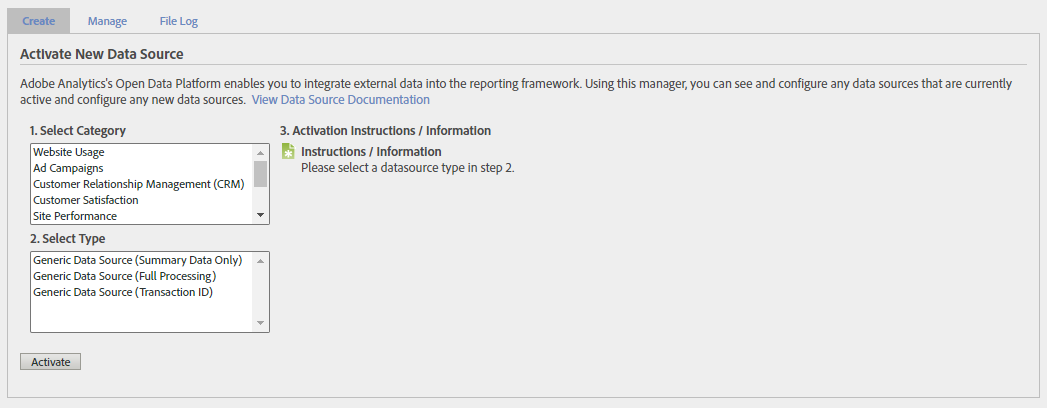Click the green Instructions / Information document icon
Image resolution: width=1047 pixels, height=408 pixels.
pos(288,152)
